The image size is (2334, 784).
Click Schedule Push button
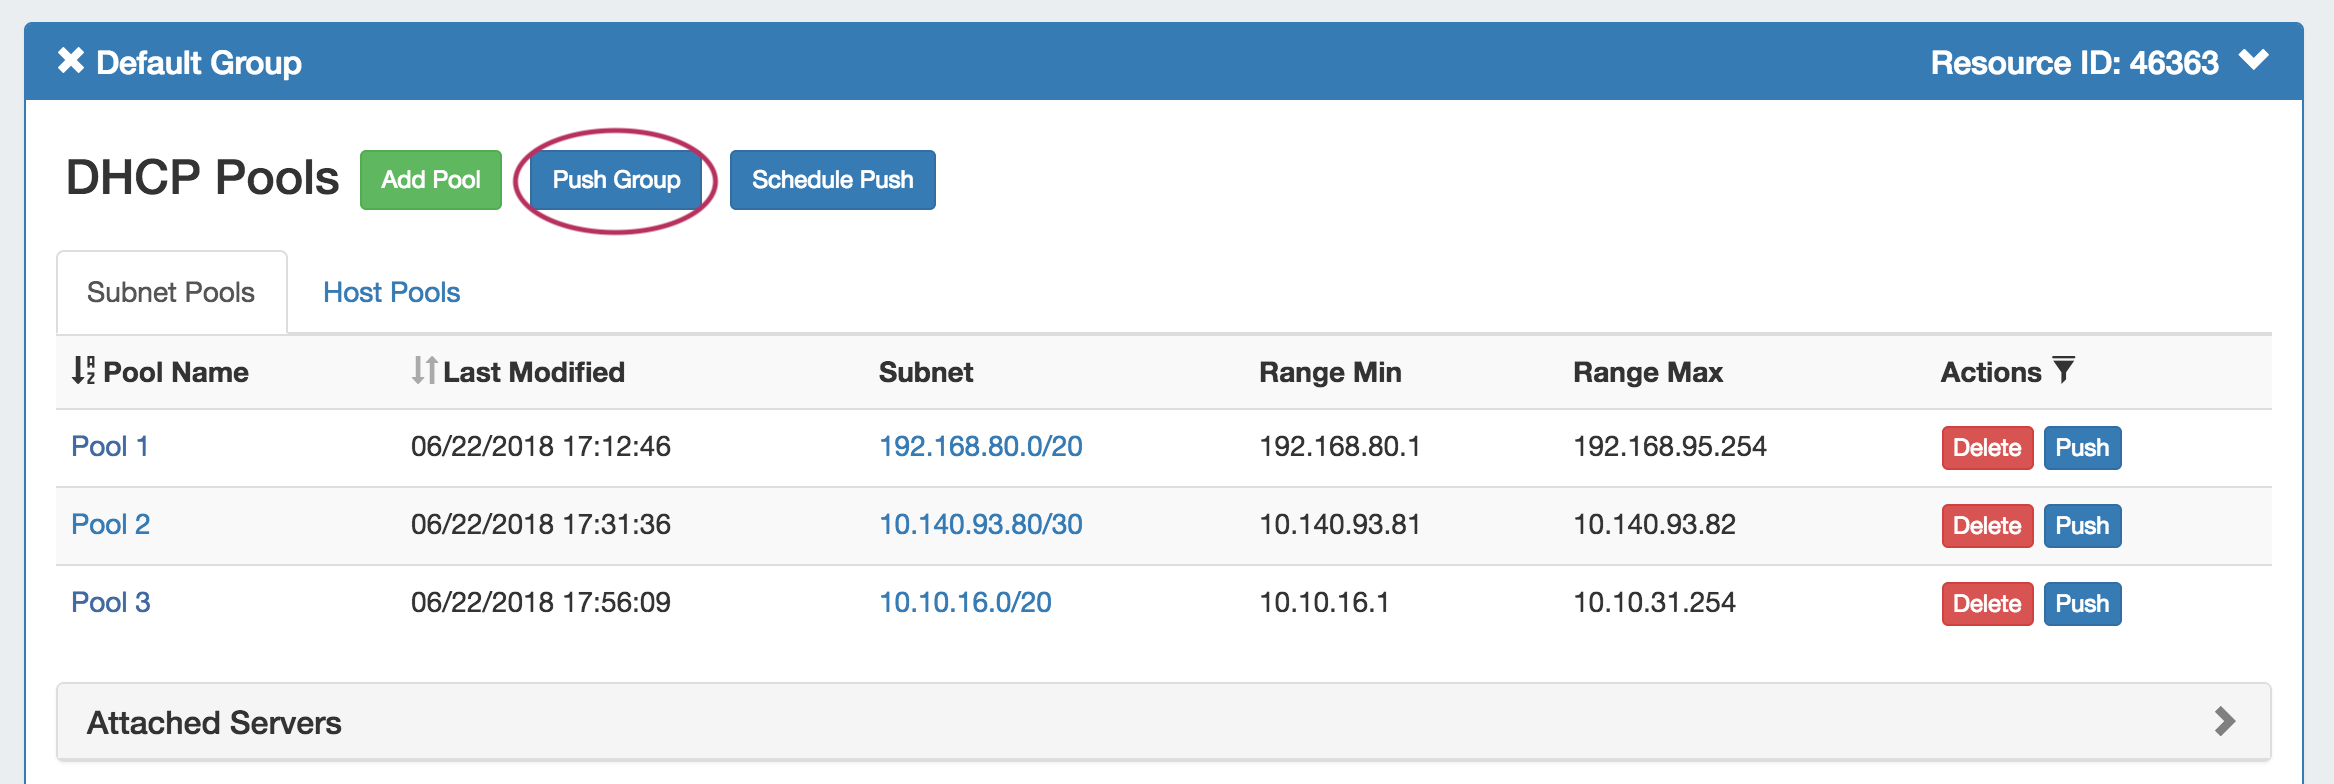pos(832,180)
